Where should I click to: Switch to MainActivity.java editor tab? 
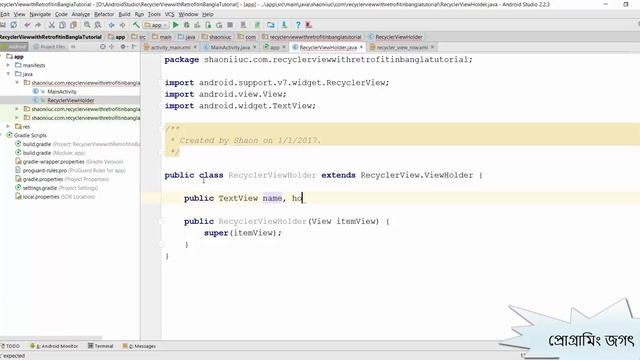point(230,47)
